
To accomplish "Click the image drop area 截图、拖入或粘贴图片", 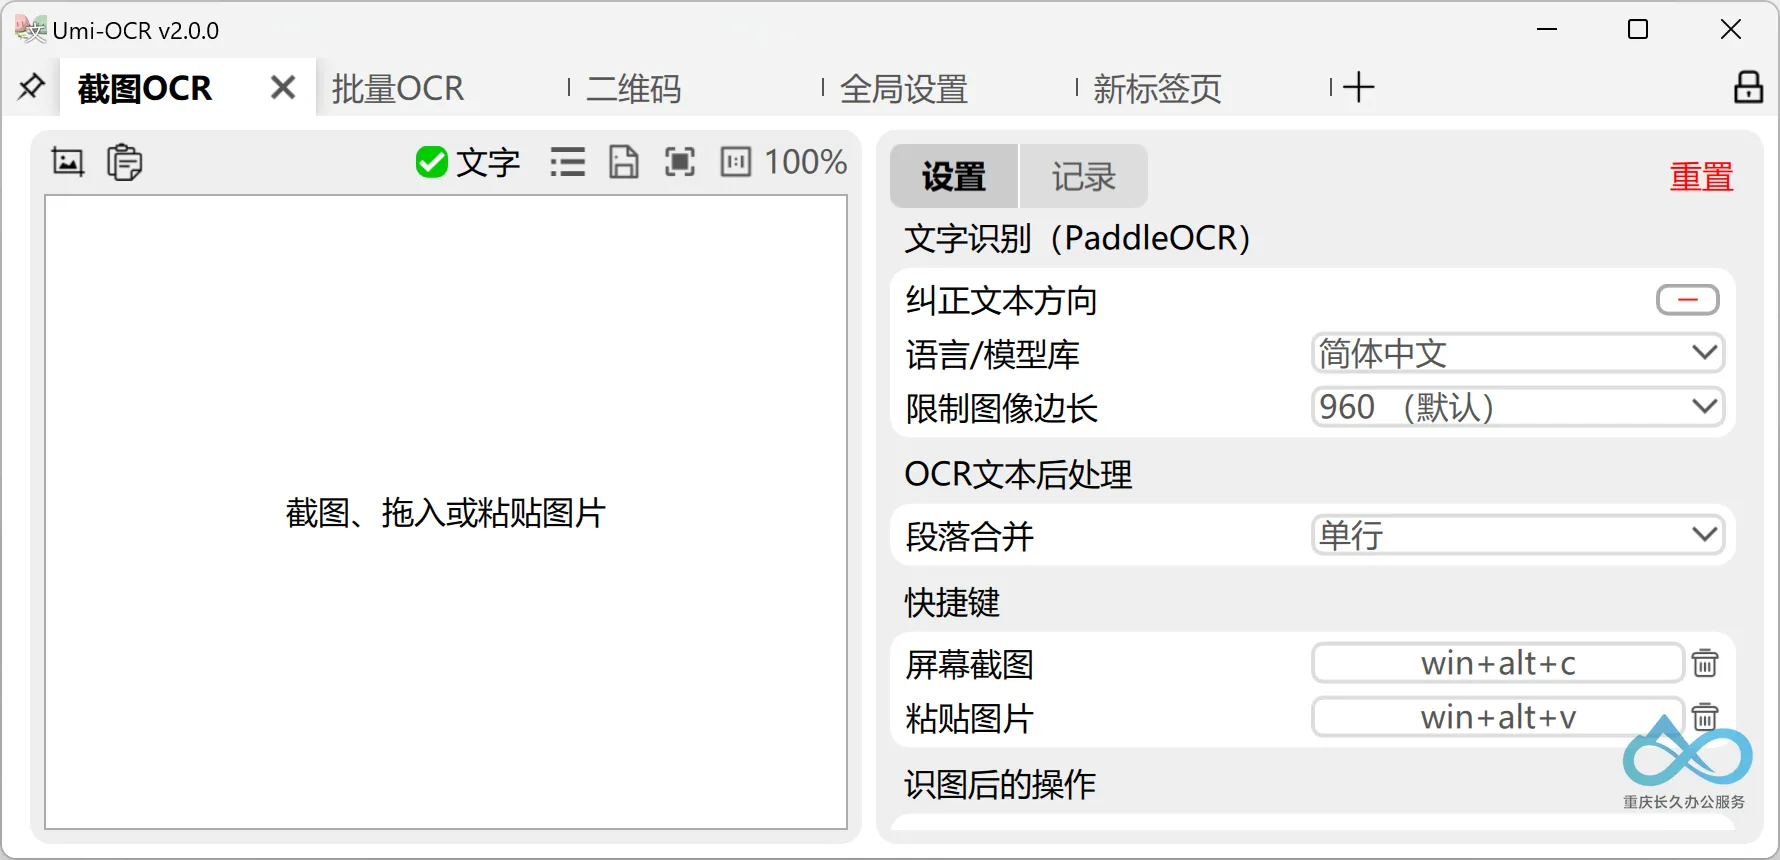I will (x=446, y=512).
